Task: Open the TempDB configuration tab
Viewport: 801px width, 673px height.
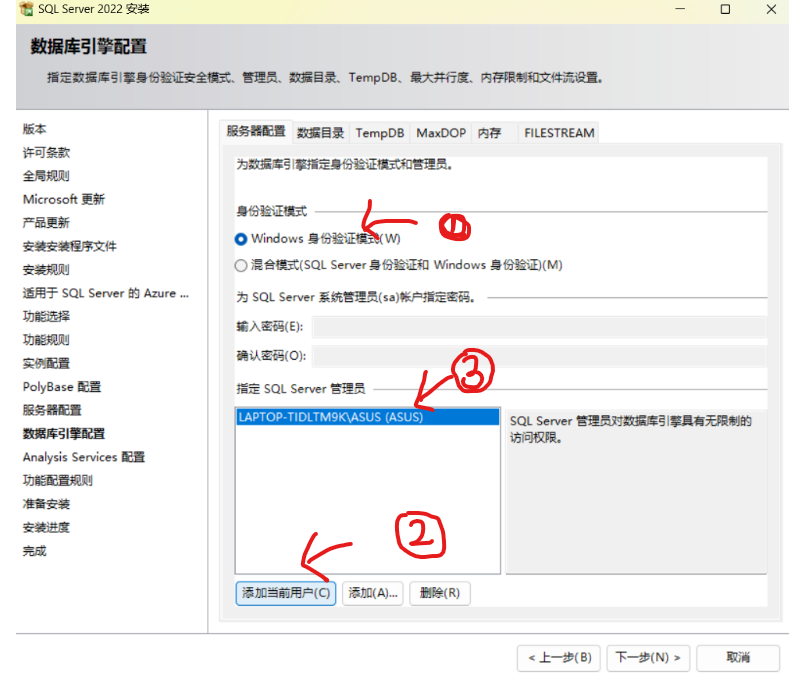Action: pos(379,131)
